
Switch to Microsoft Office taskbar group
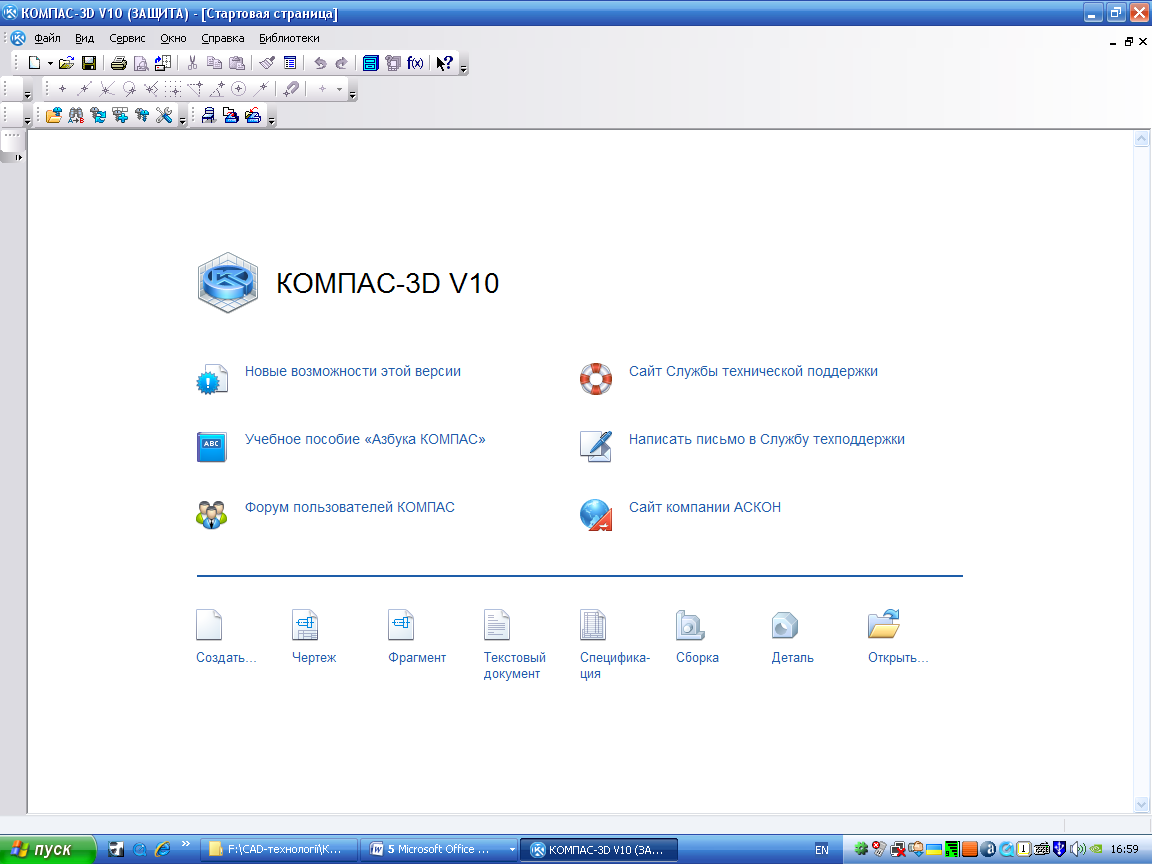click(440, 850)
